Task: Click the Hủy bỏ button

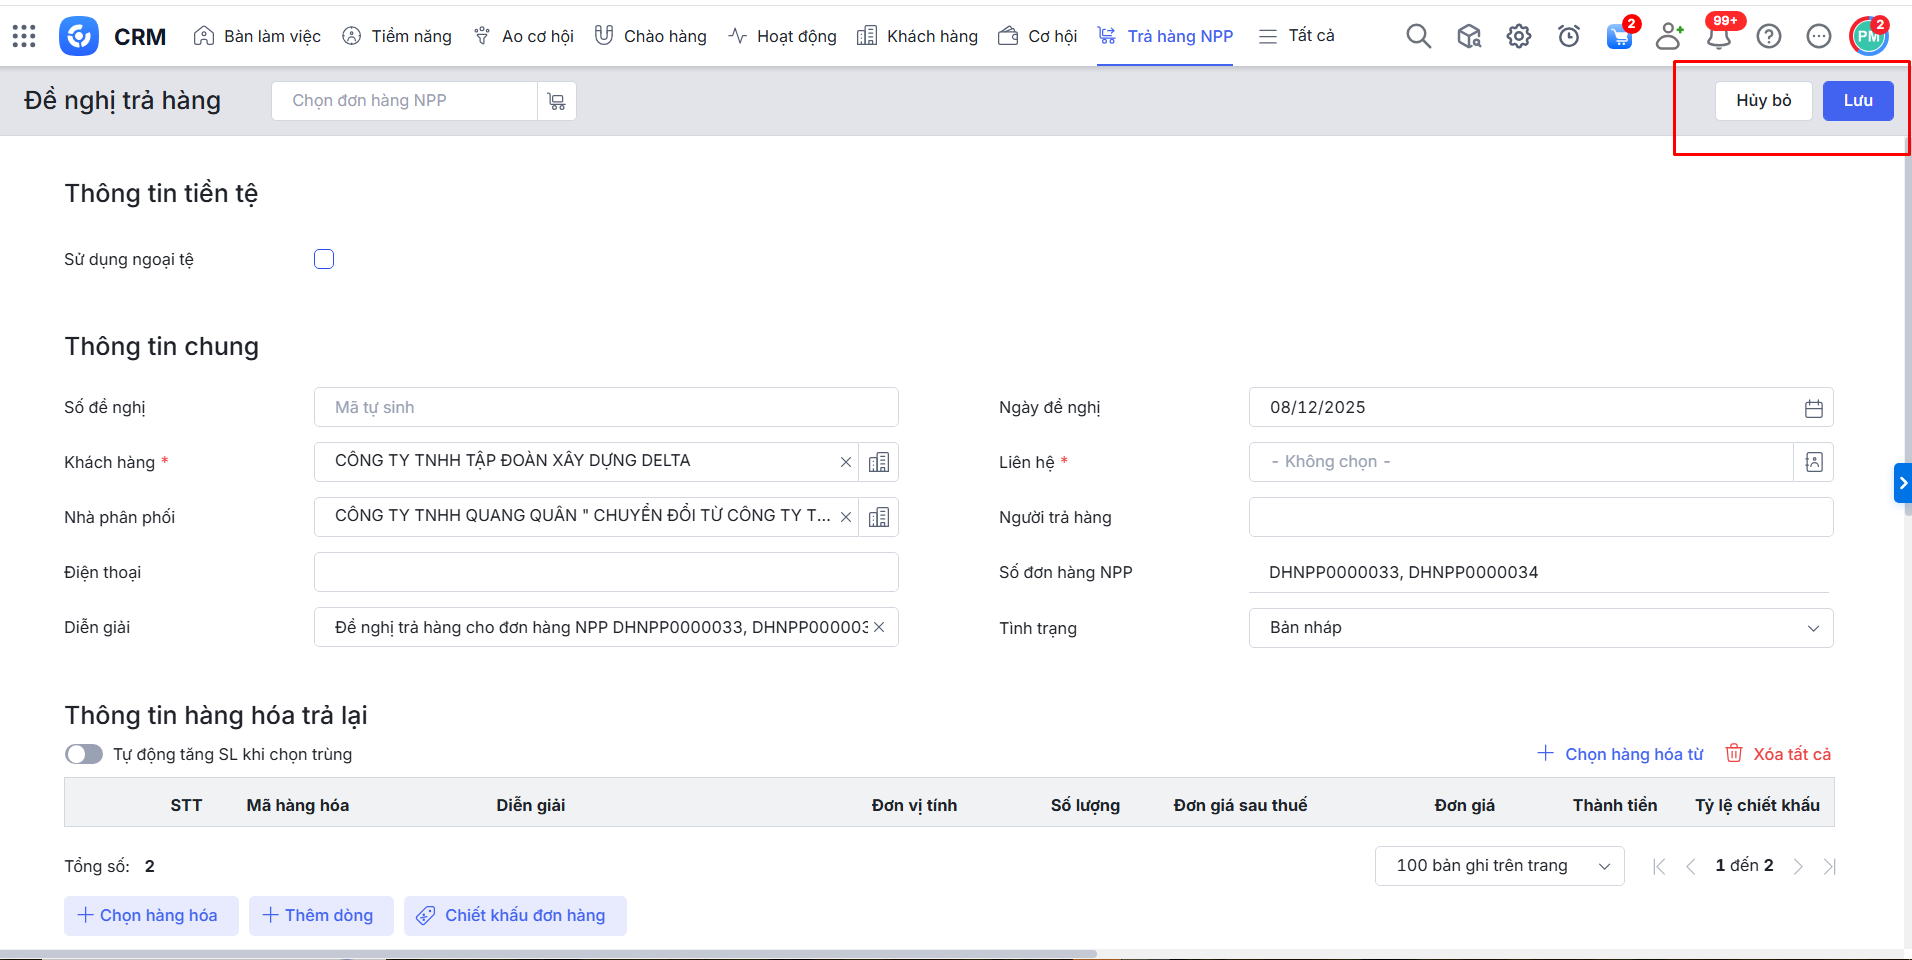Action: [1763, 101]
